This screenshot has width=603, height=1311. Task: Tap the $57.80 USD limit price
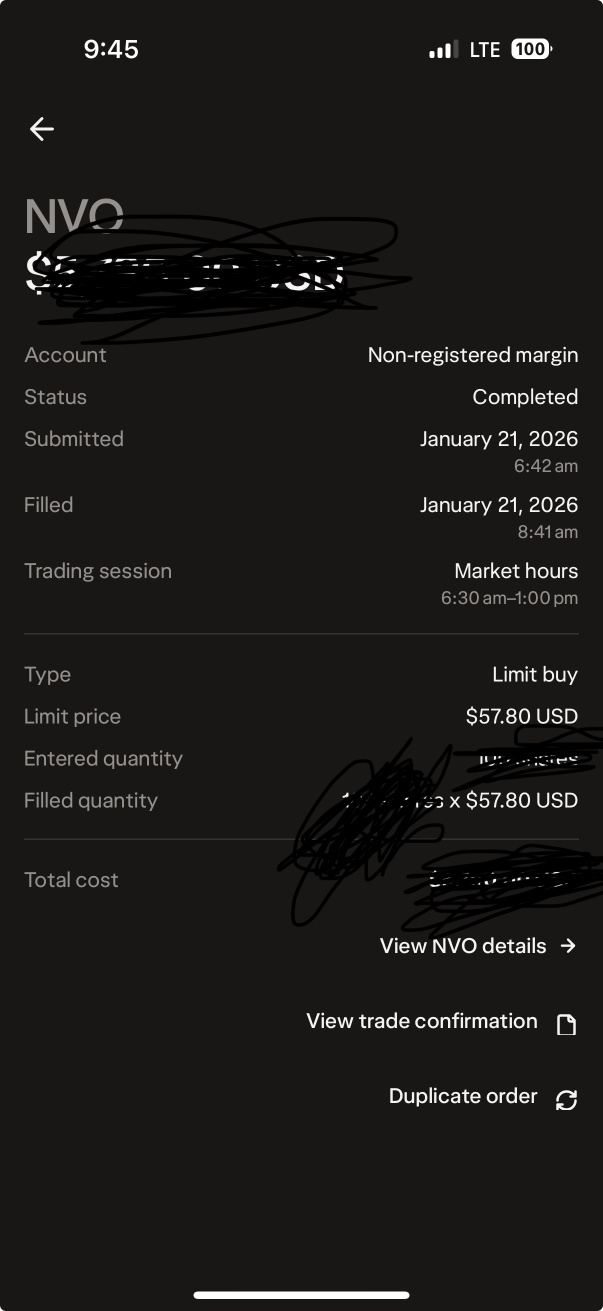coord(522,717)
